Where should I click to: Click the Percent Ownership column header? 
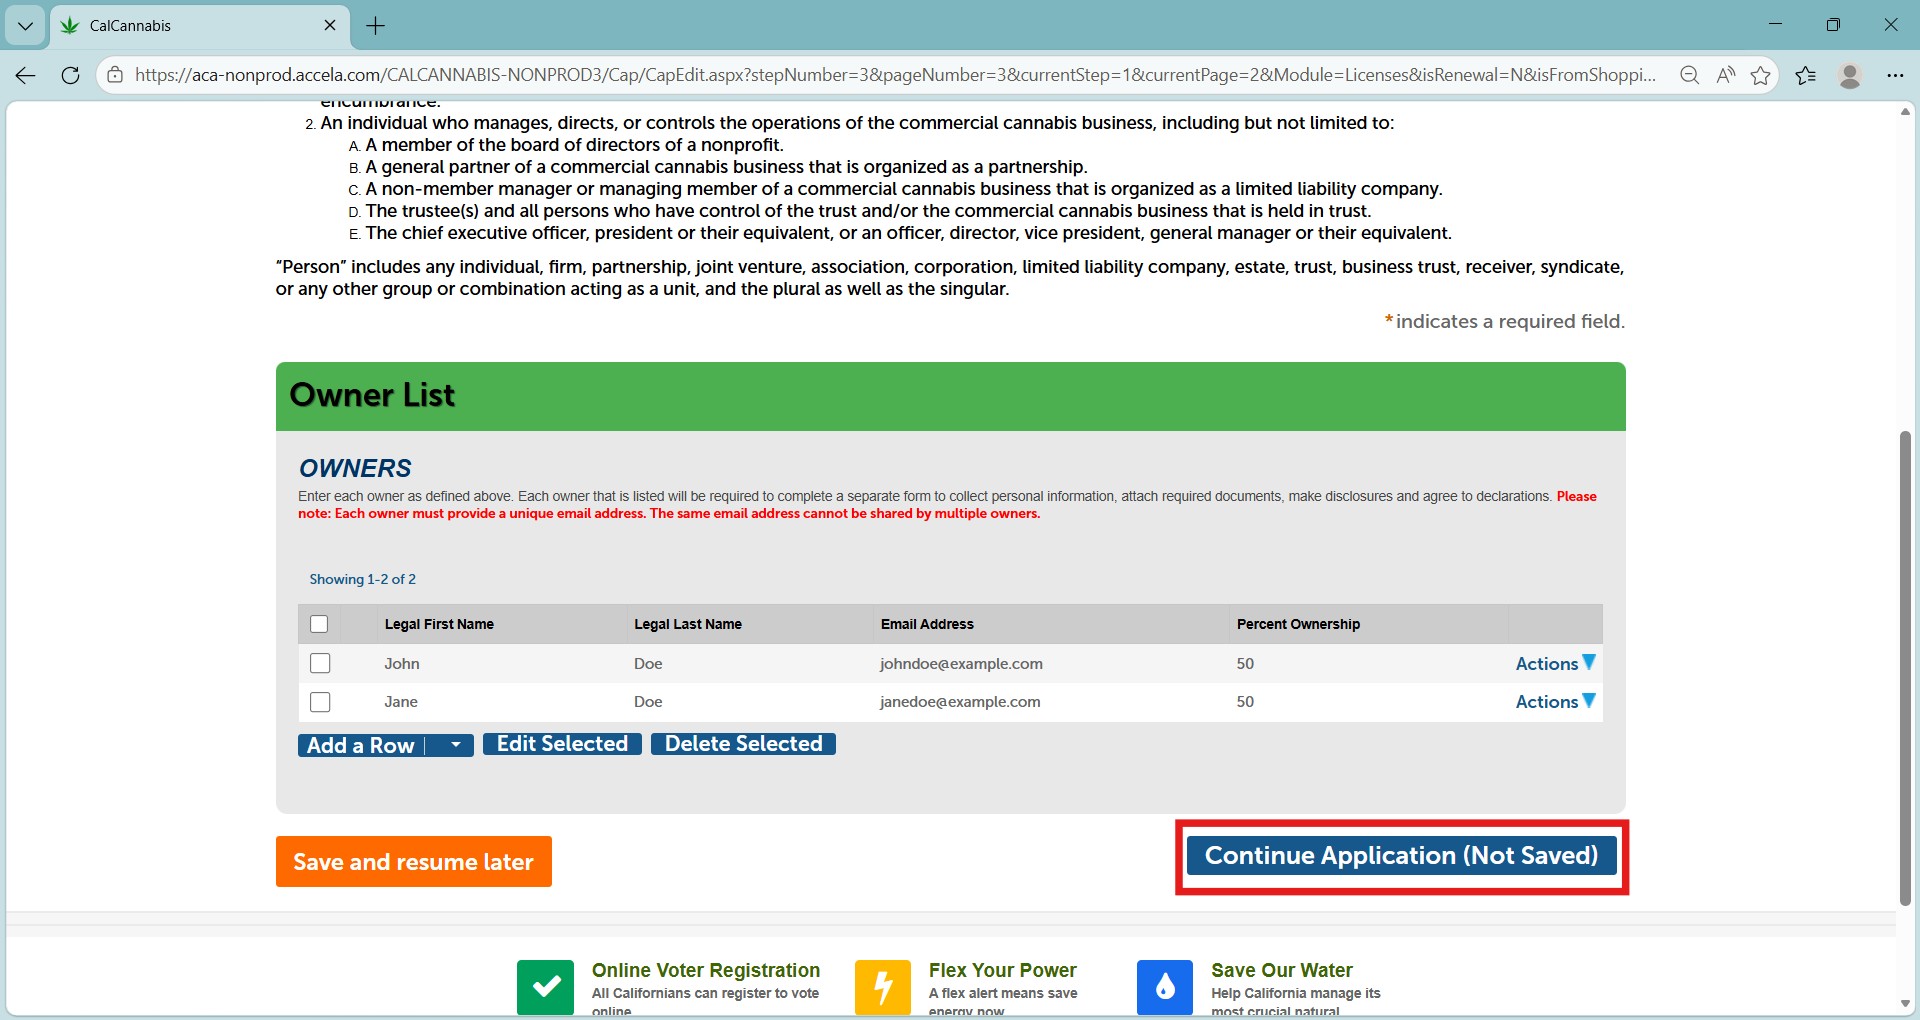coord(1298,624)
